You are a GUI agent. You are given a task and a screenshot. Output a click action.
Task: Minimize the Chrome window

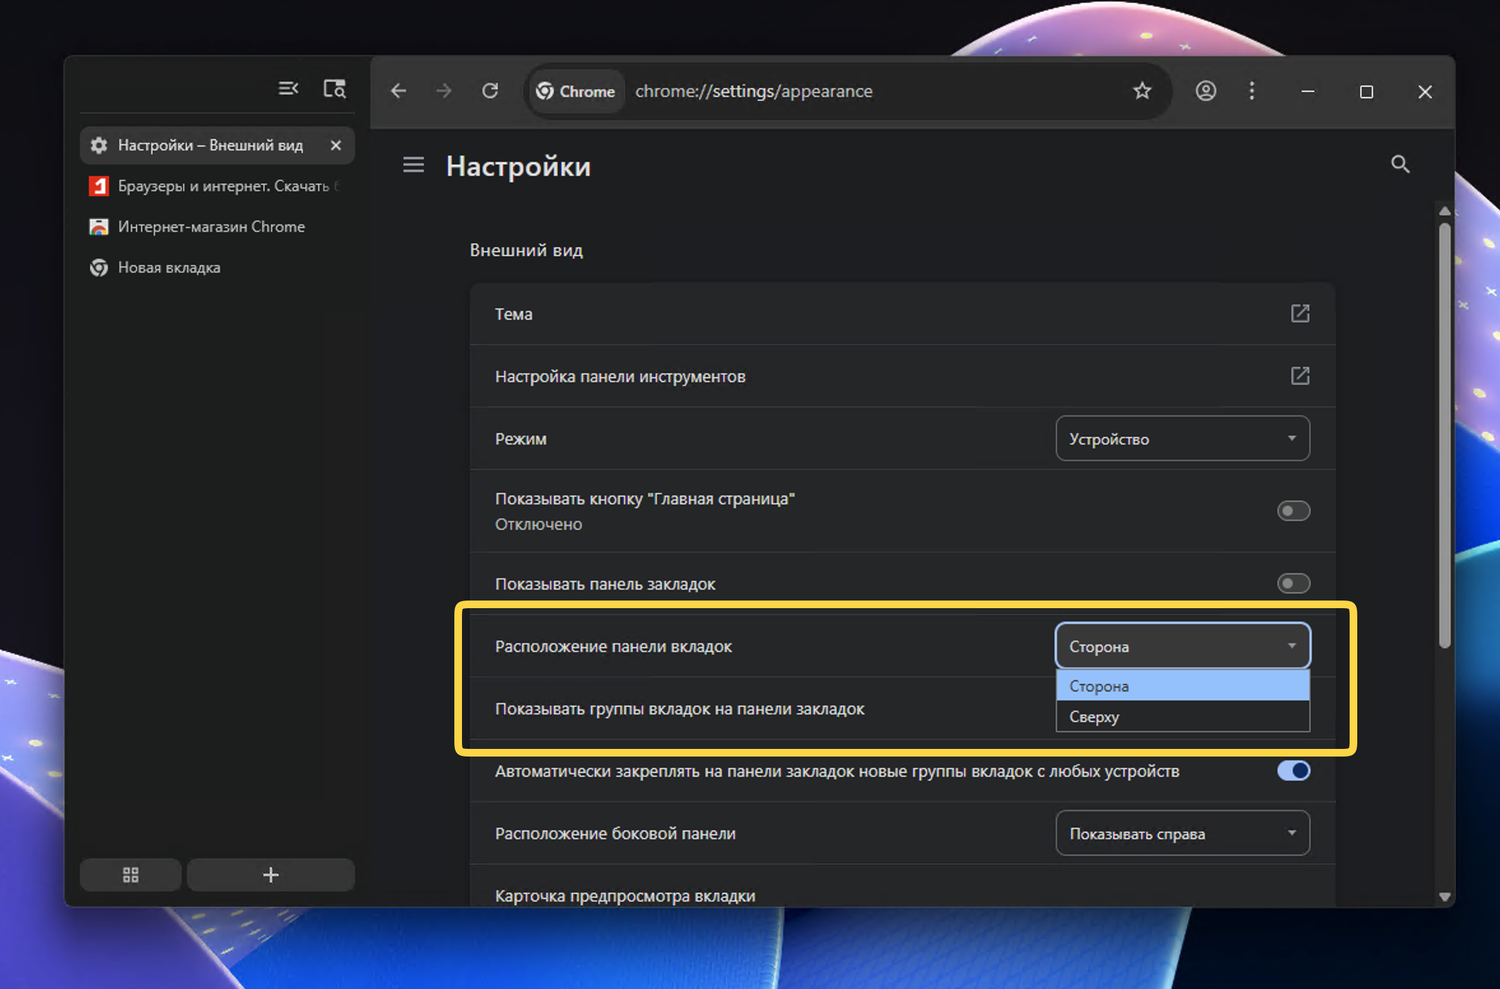[1307, 91]
